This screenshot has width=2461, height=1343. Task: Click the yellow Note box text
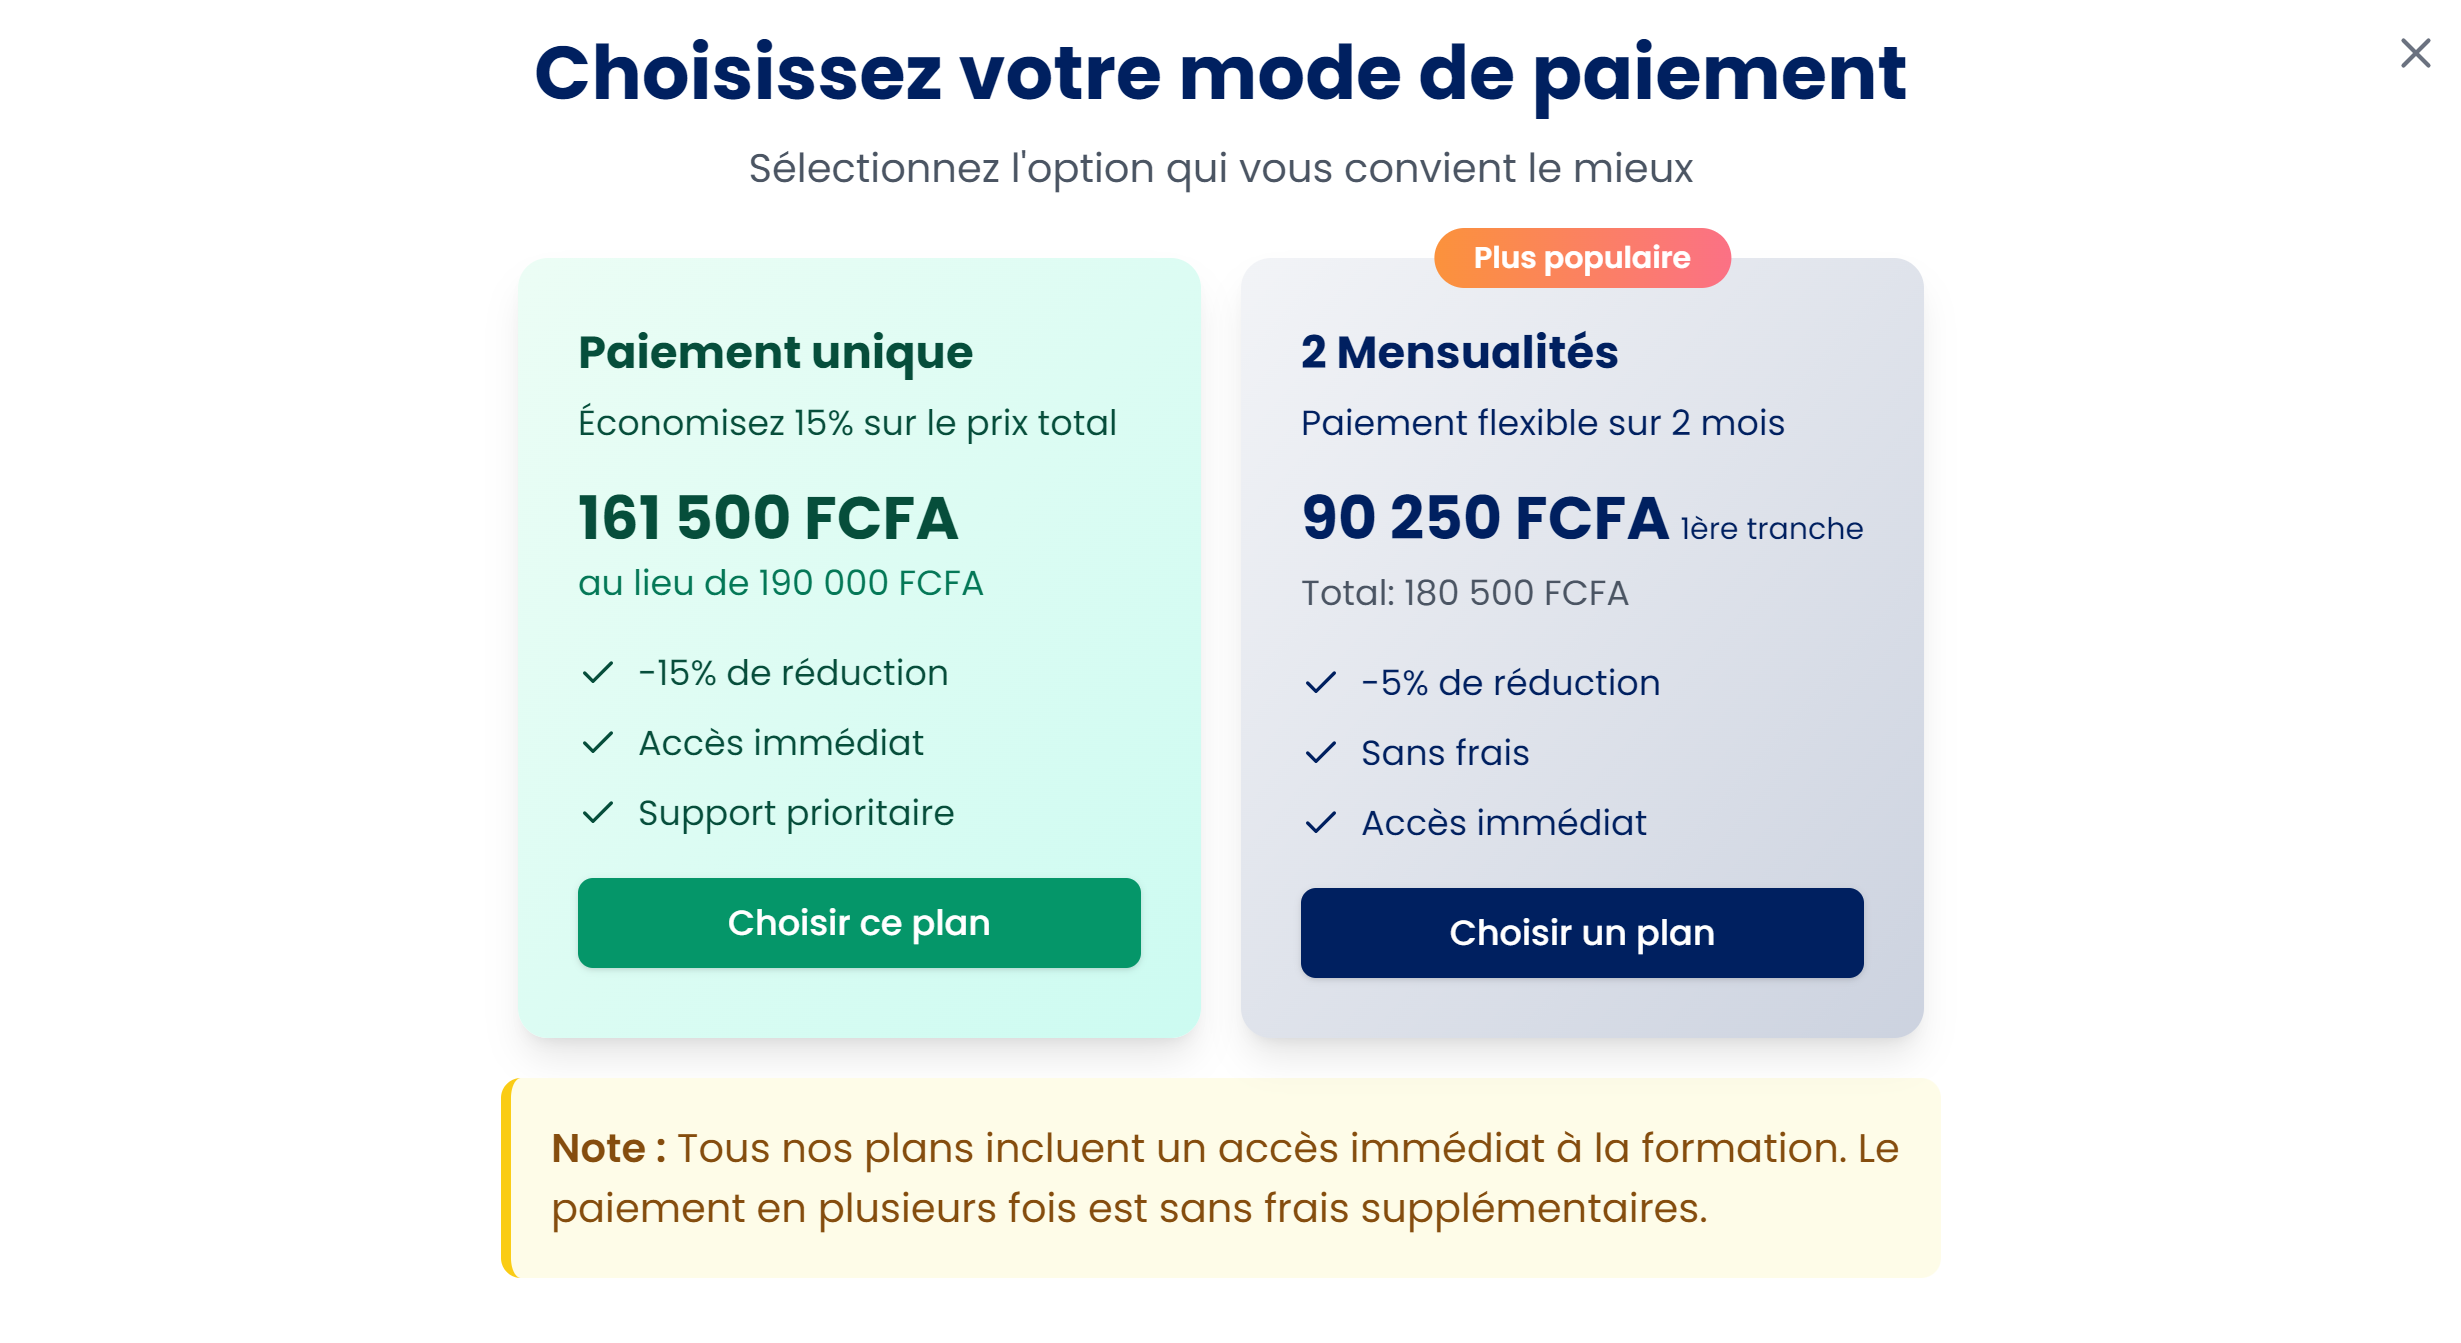(1224, 1178)
